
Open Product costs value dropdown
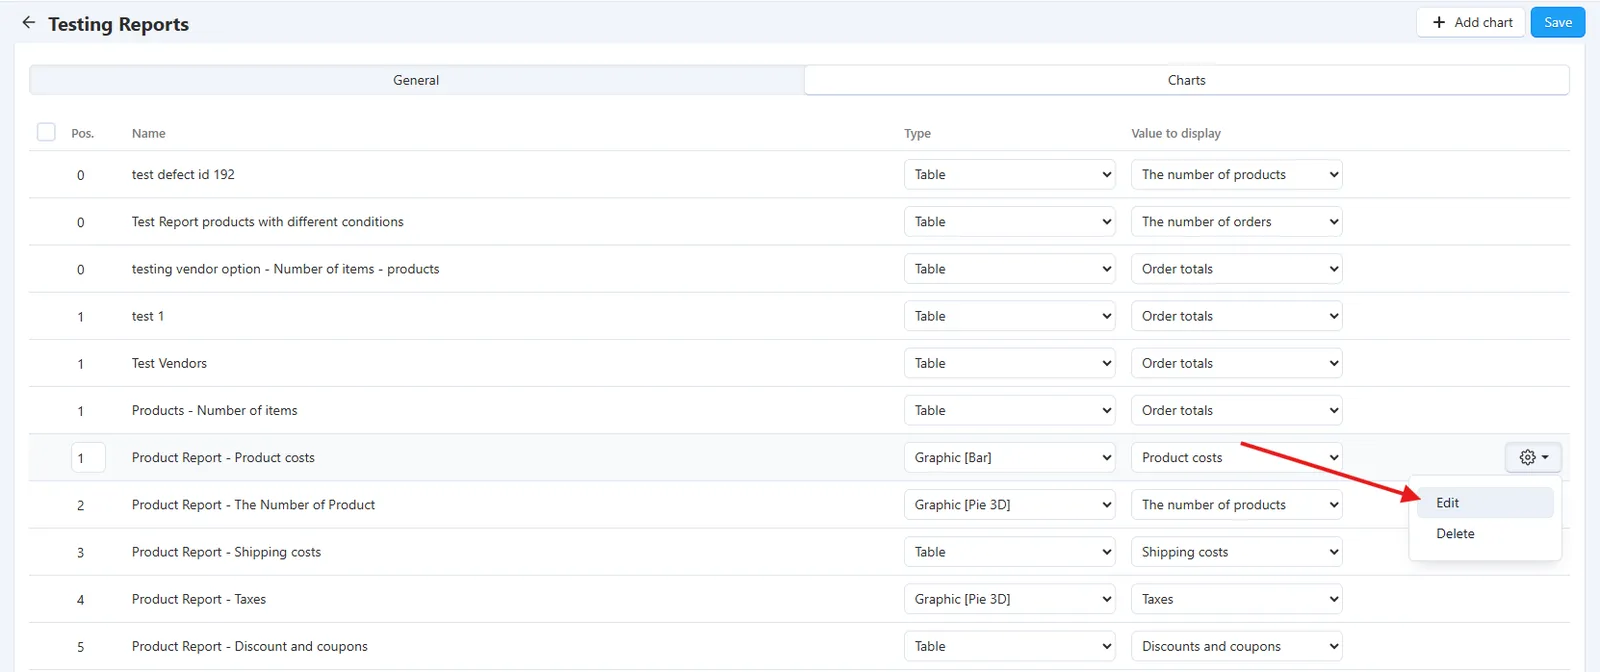tap(1237, 458)
